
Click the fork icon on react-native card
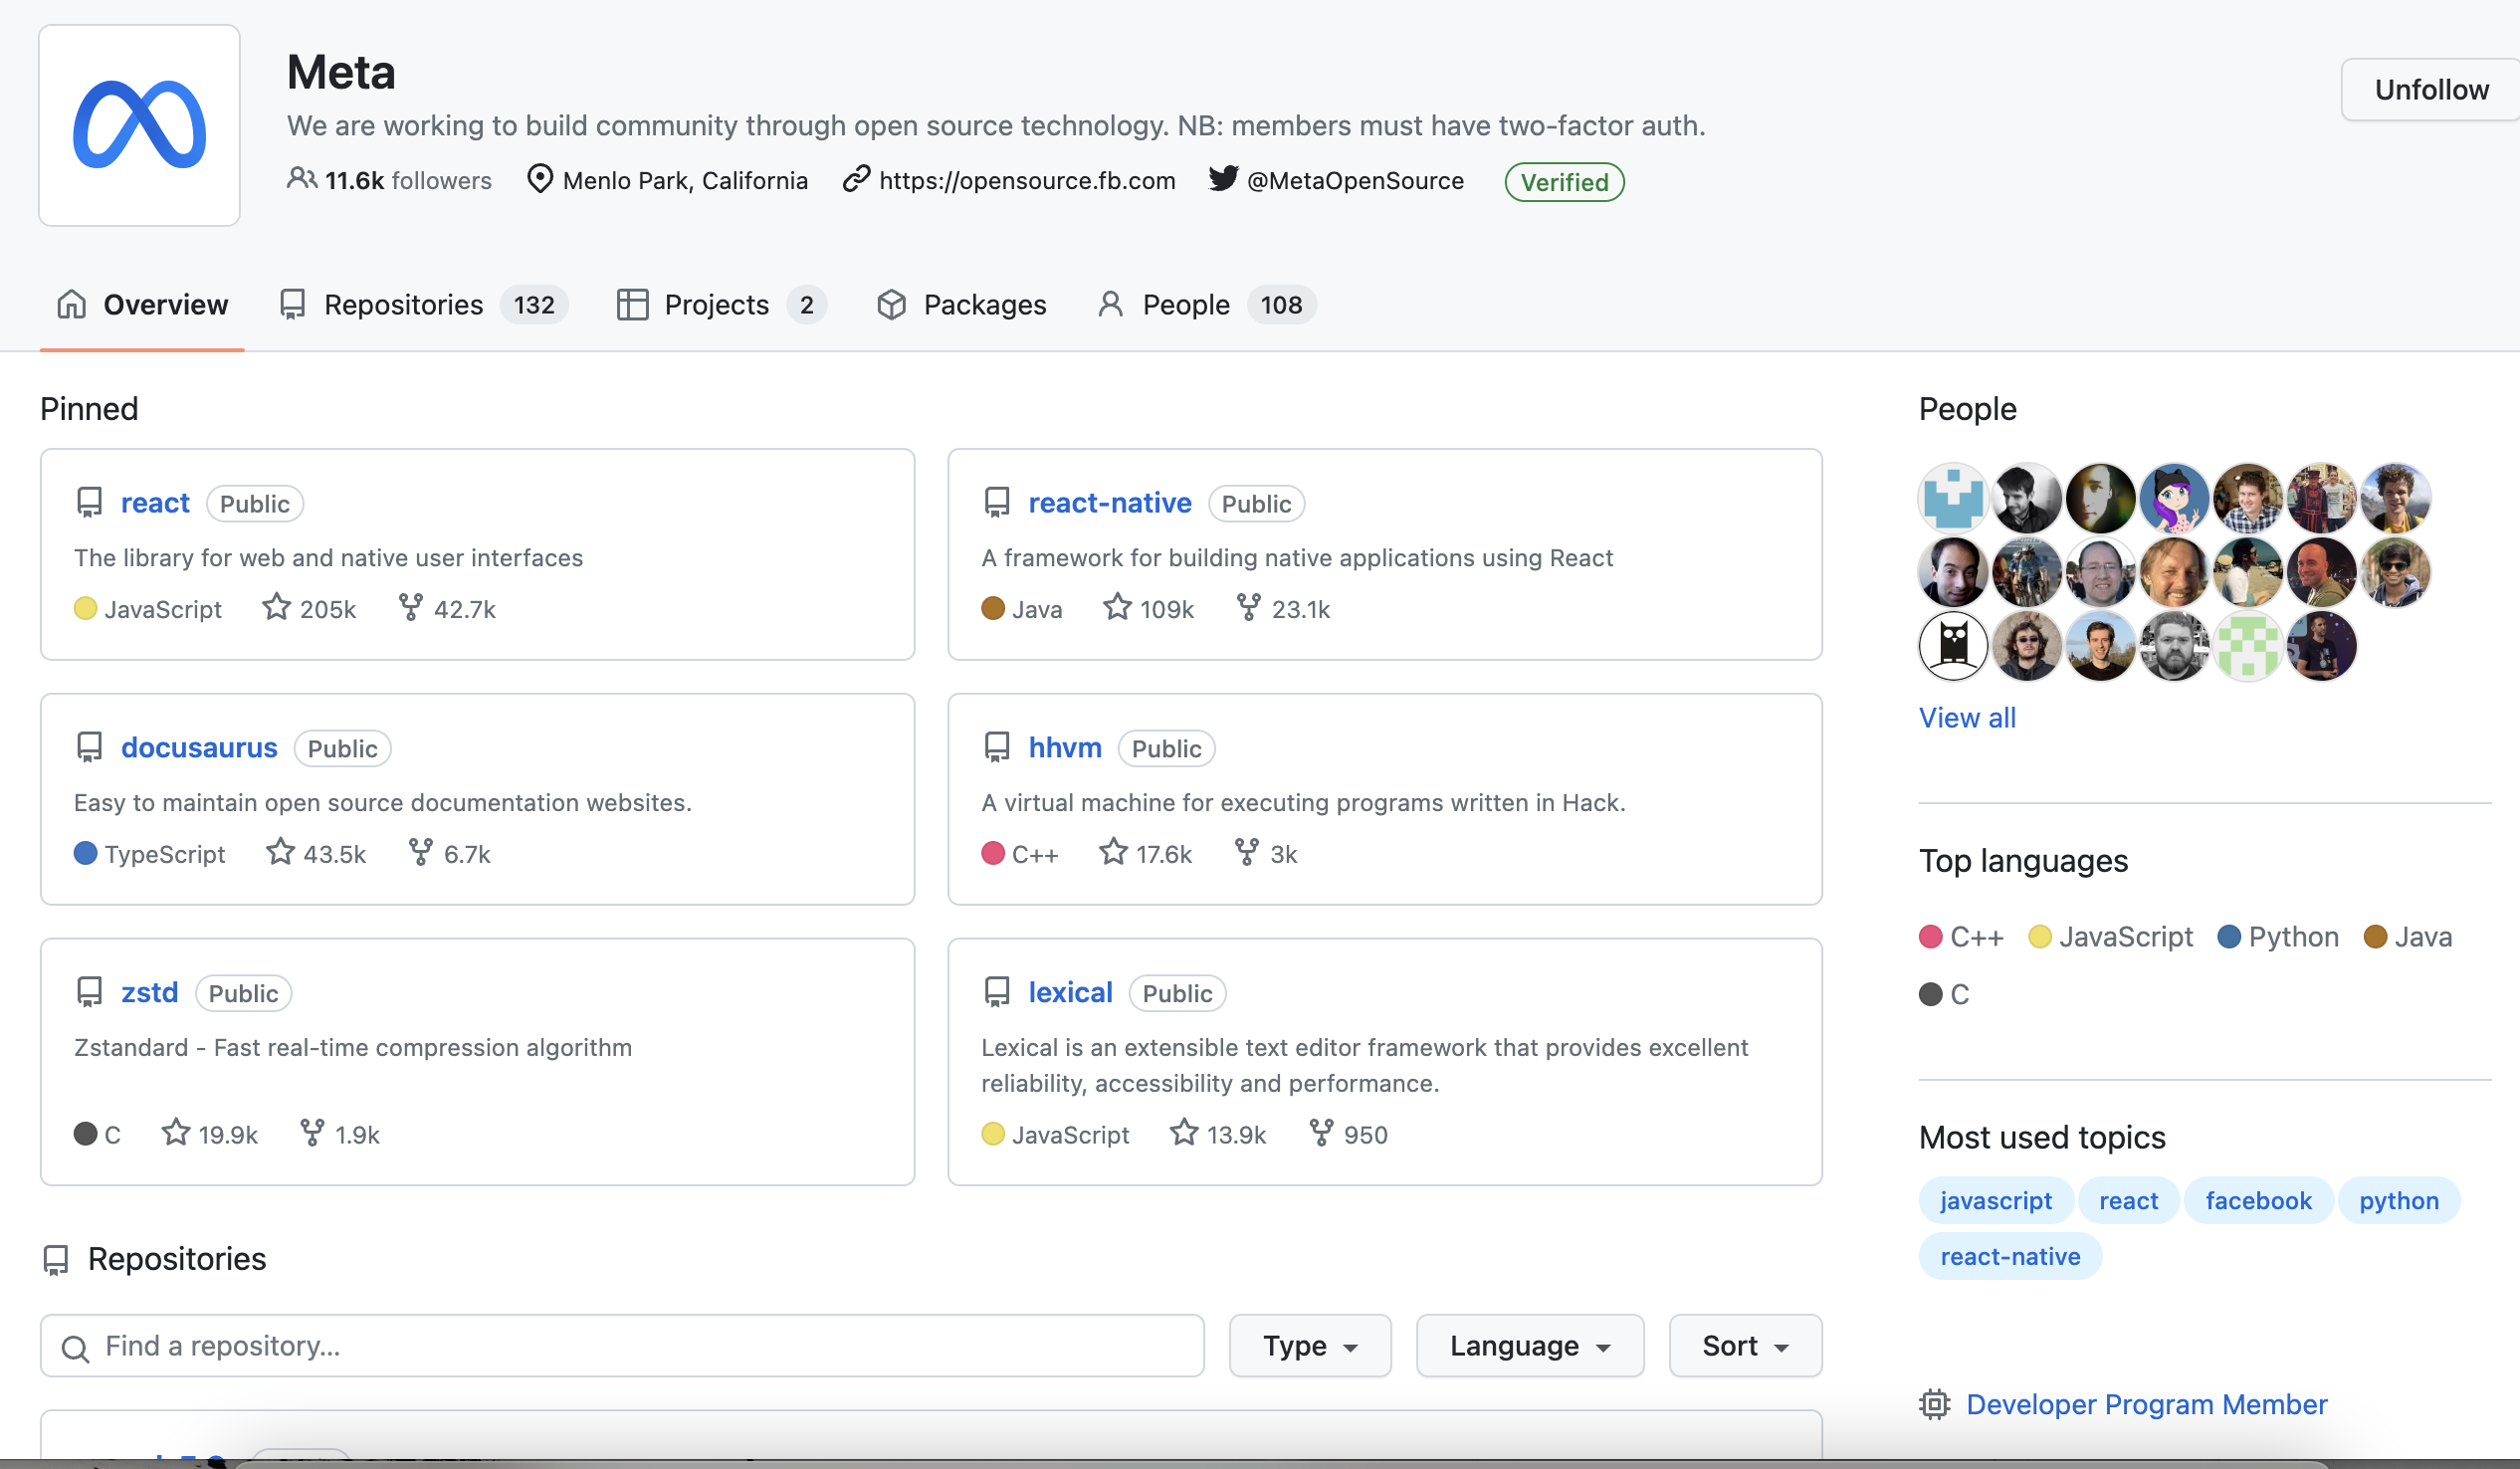tap(1248, 607)
